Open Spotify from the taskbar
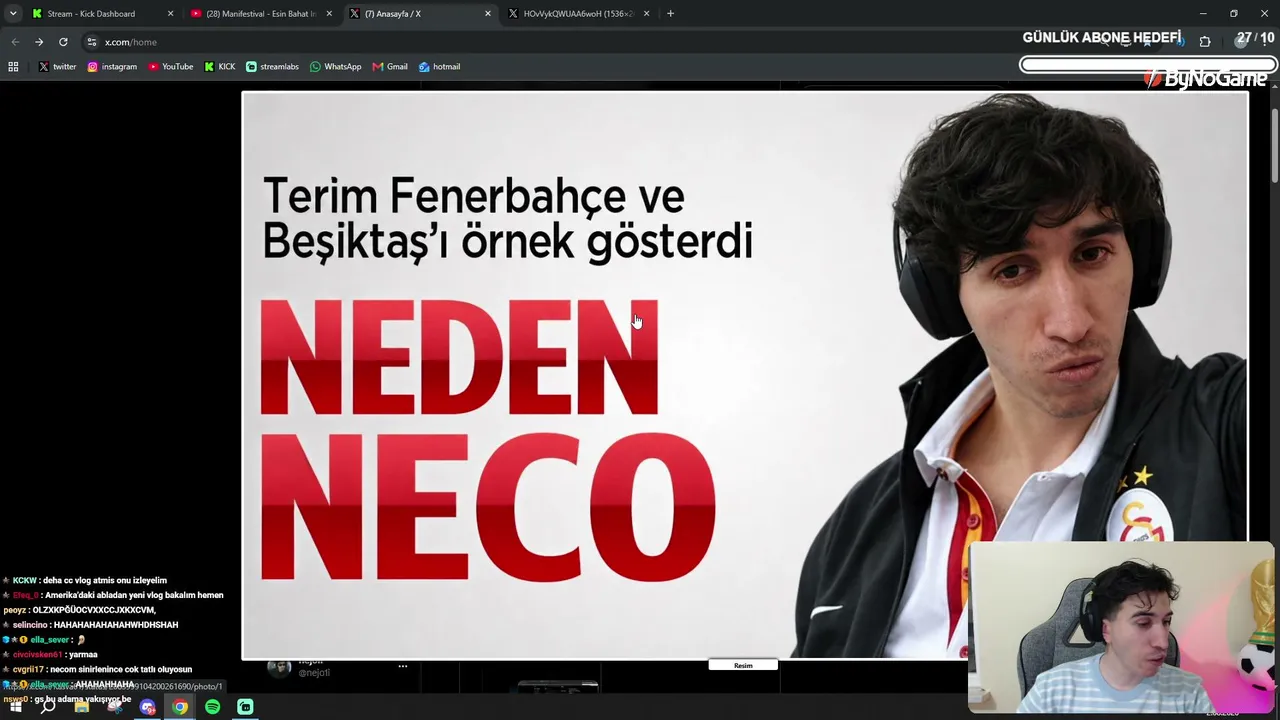This screenshot has height=720, width=1280. click(x=213, y=707)
